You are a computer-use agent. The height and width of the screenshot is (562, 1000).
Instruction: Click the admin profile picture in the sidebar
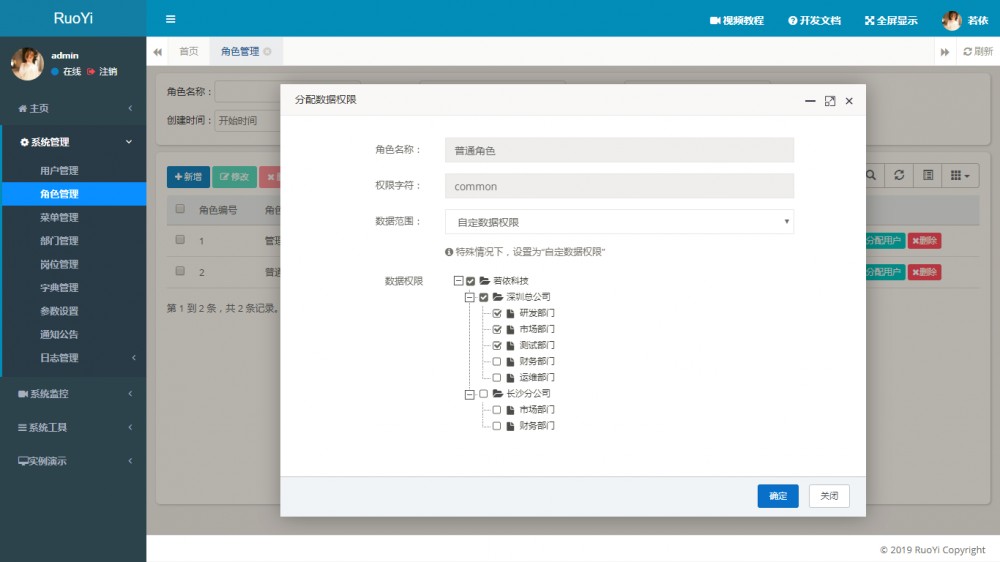[27, 64]
